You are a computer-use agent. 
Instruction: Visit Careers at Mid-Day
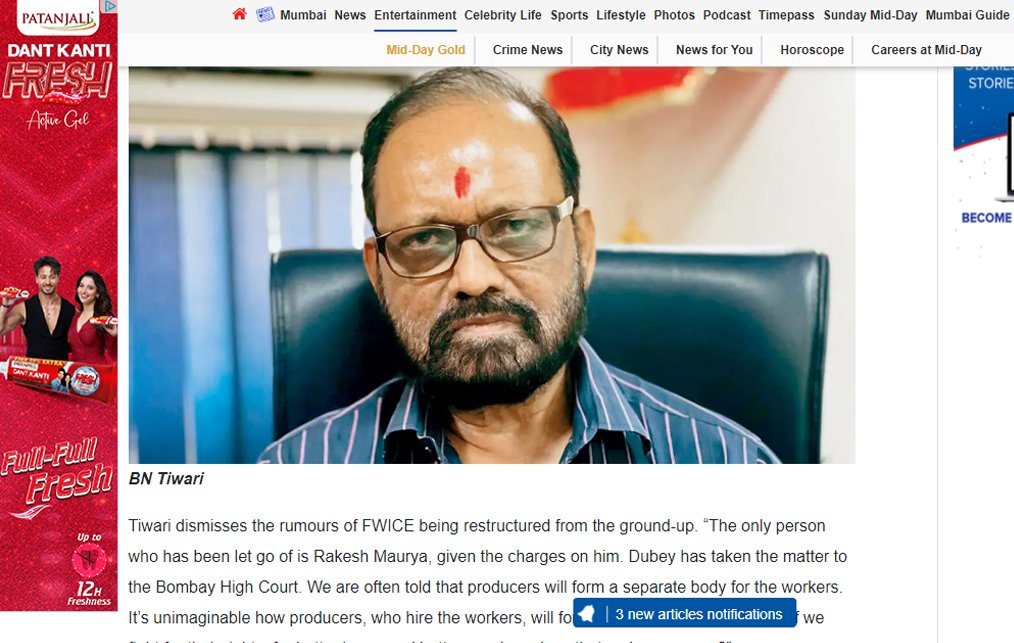(x=926, y=50)
